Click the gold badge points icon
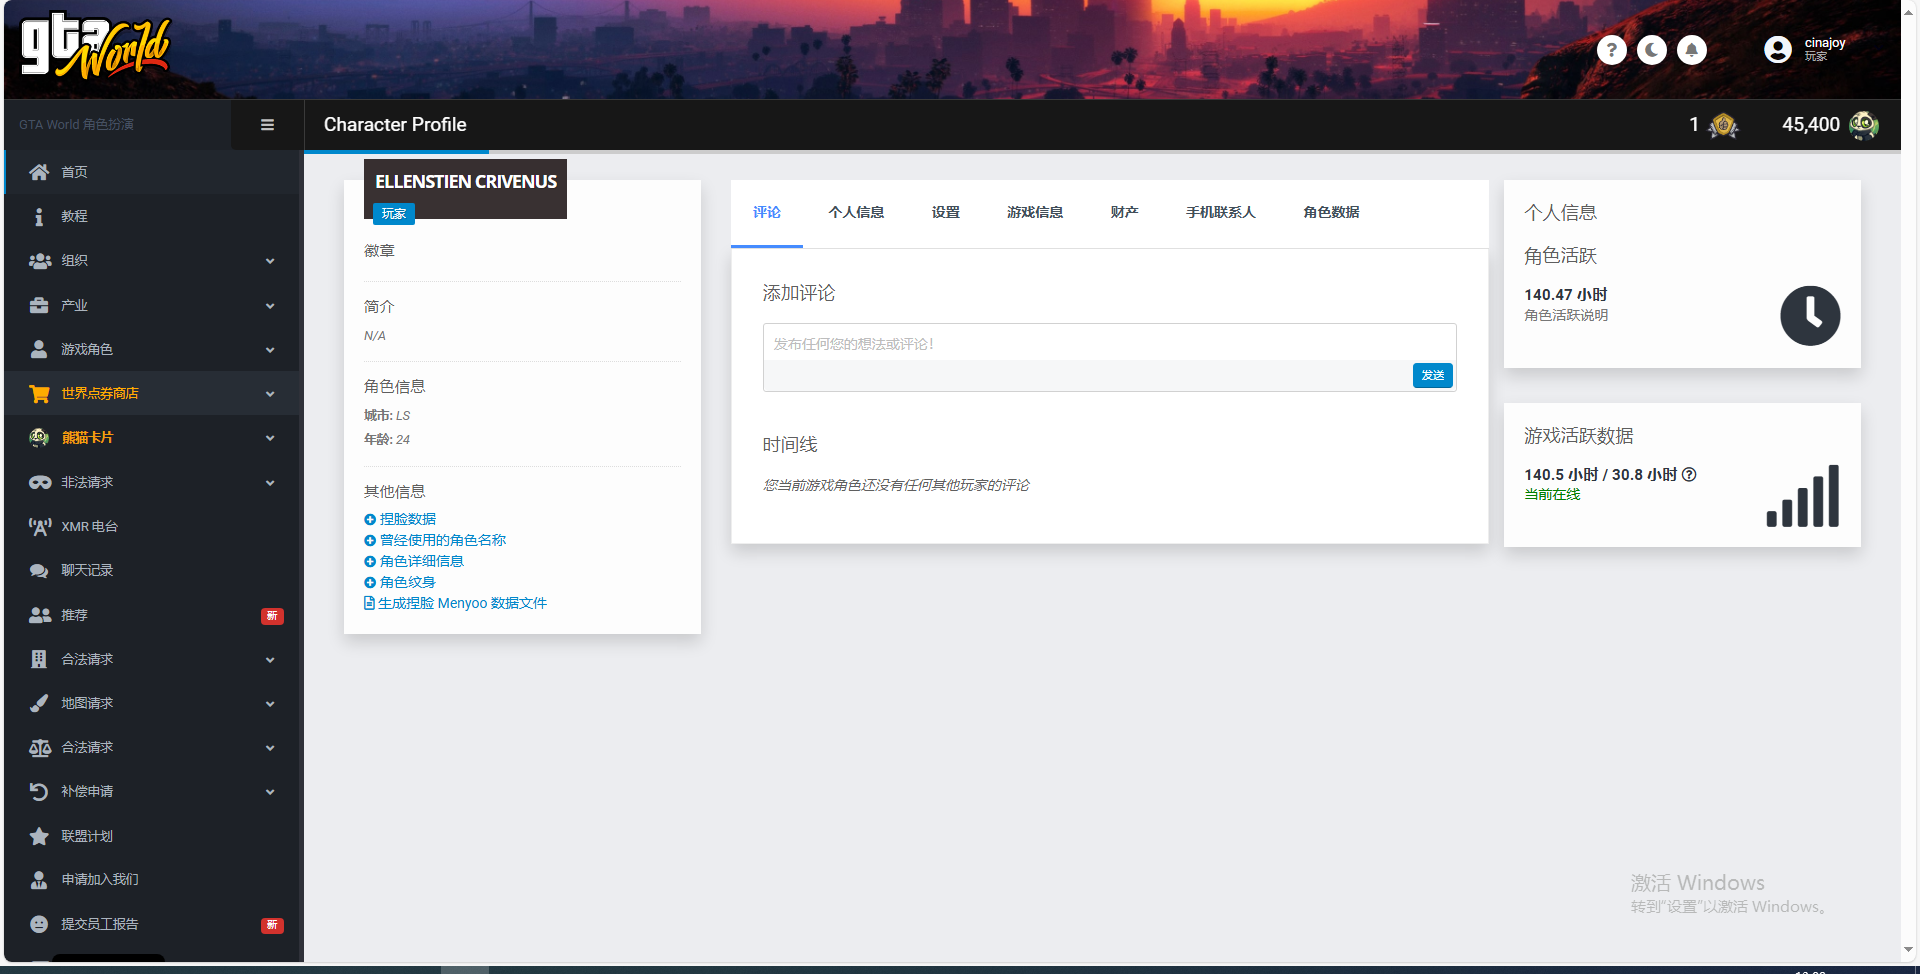Screen dimensions: 1920x974 (1723, 125)
